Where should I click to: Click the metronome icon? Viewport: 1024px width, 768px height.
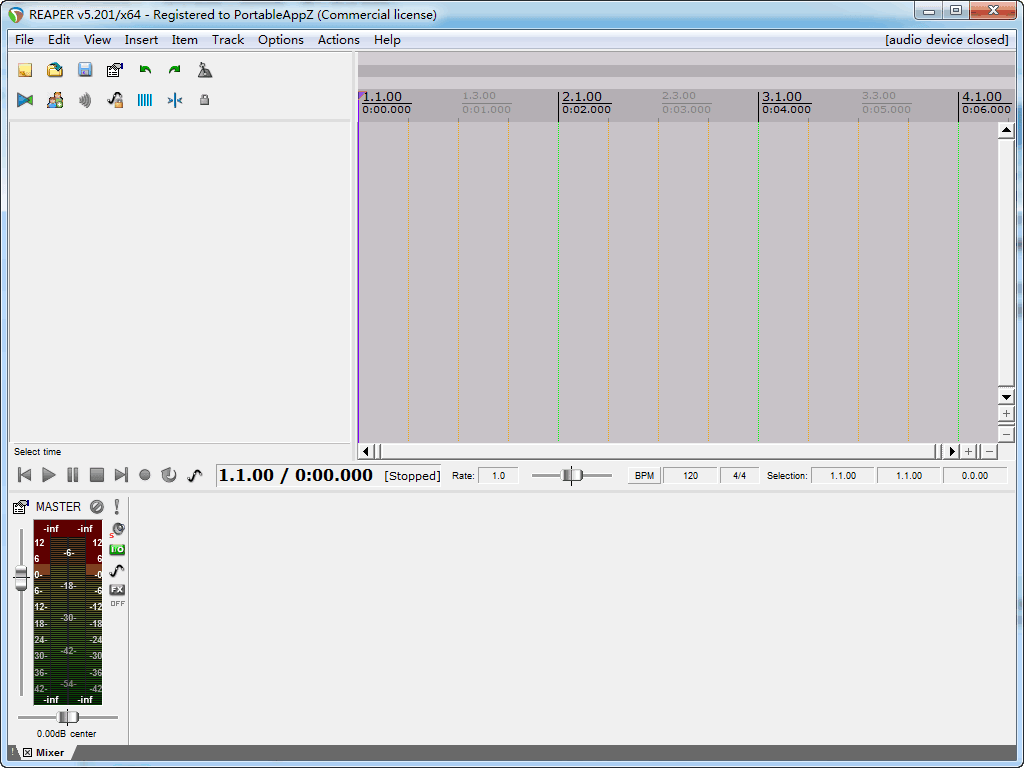[205, 70]
